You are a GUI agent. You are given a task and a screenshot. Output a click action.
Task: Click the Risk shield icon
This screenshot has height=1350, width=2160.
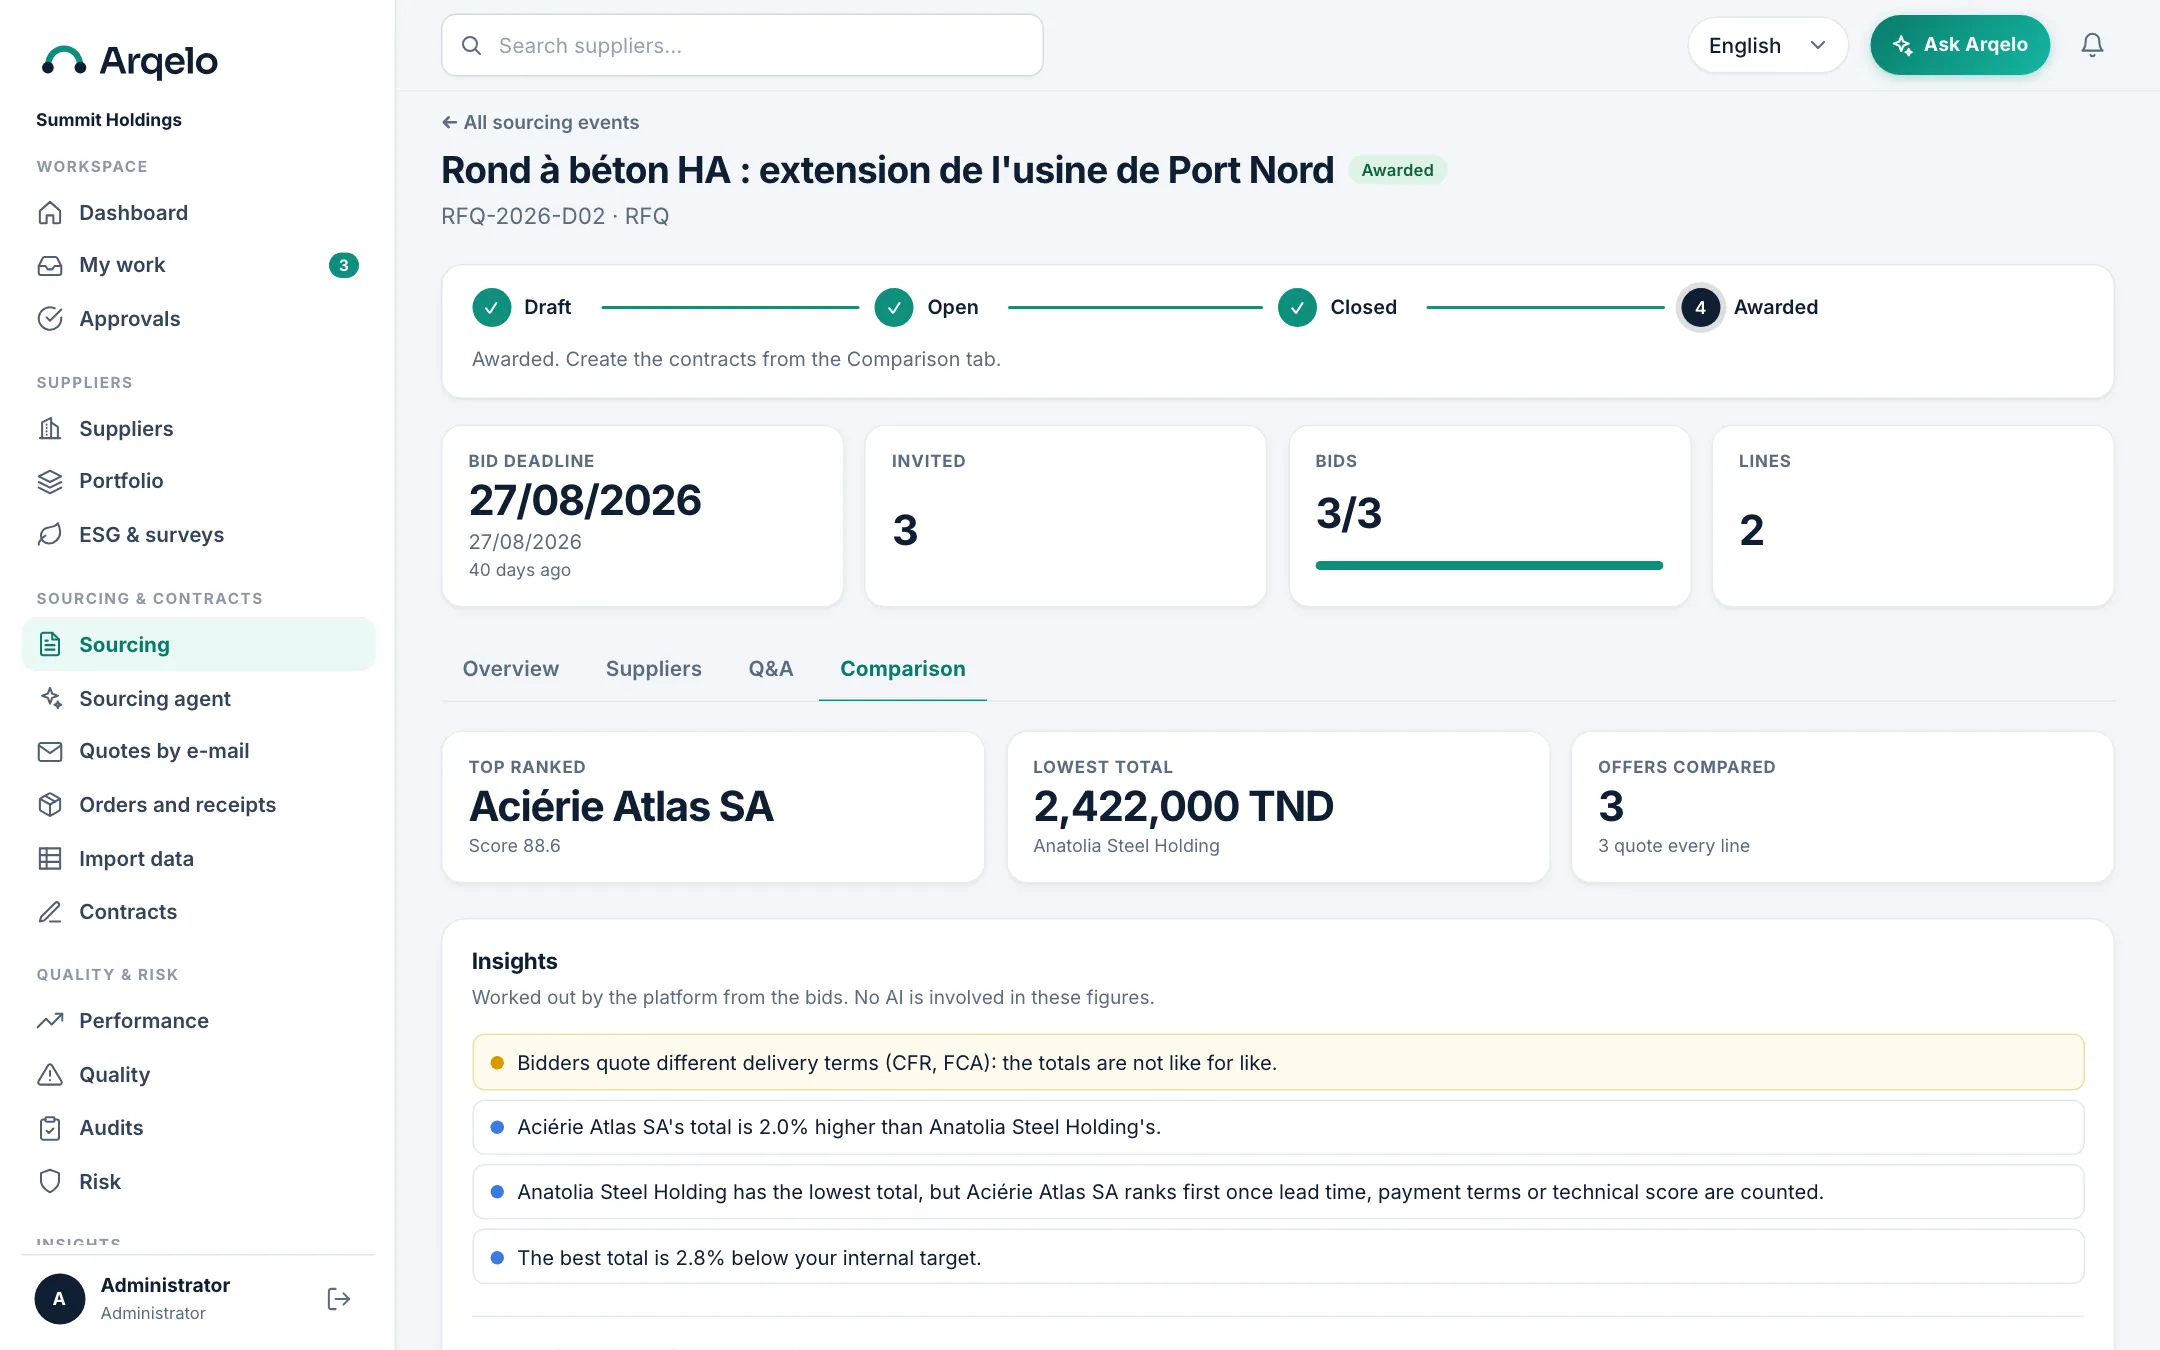tap(50, 1182)
